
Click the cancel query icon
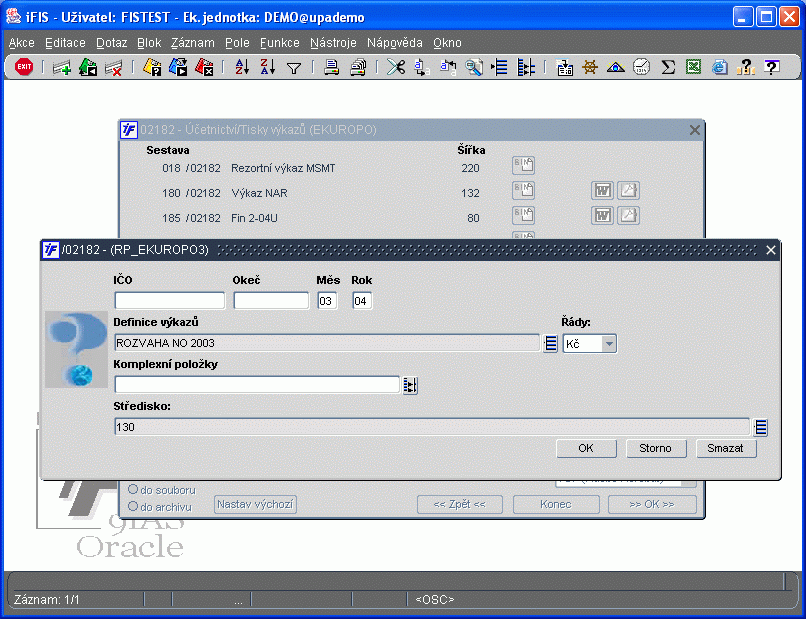pyautogui.click(x=204, y=67)
